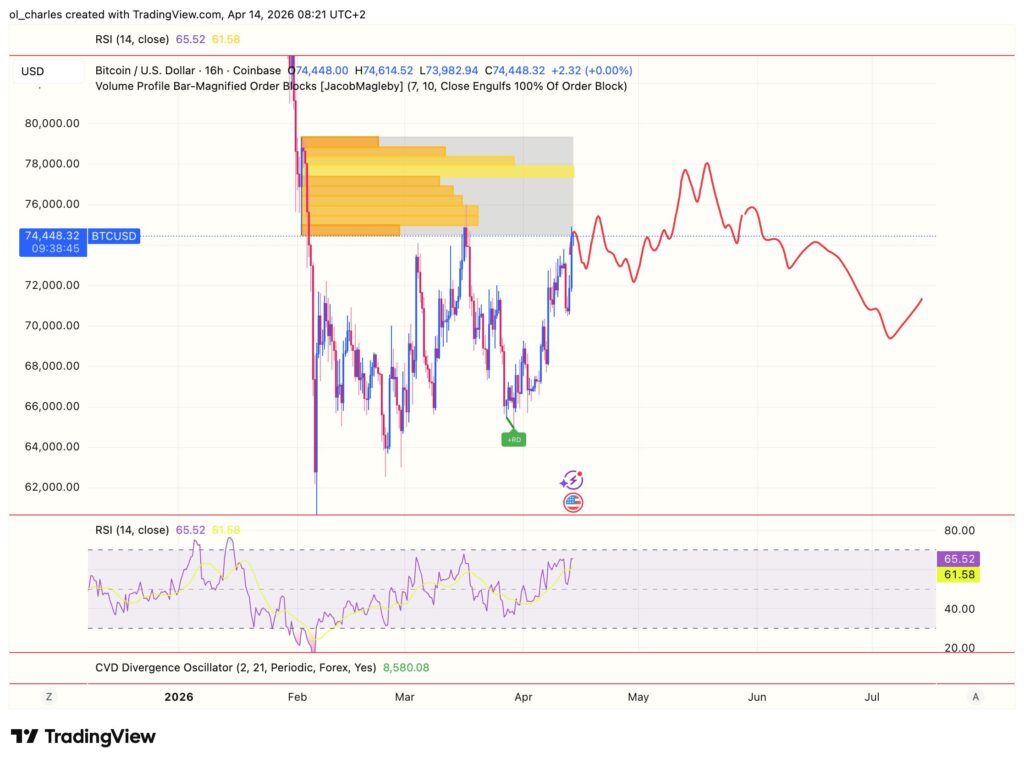Image resolution: width=1024 pixels, height=764 pixels.
Task: Click the red notification dot on the event icon
Action: pos(580,473)
